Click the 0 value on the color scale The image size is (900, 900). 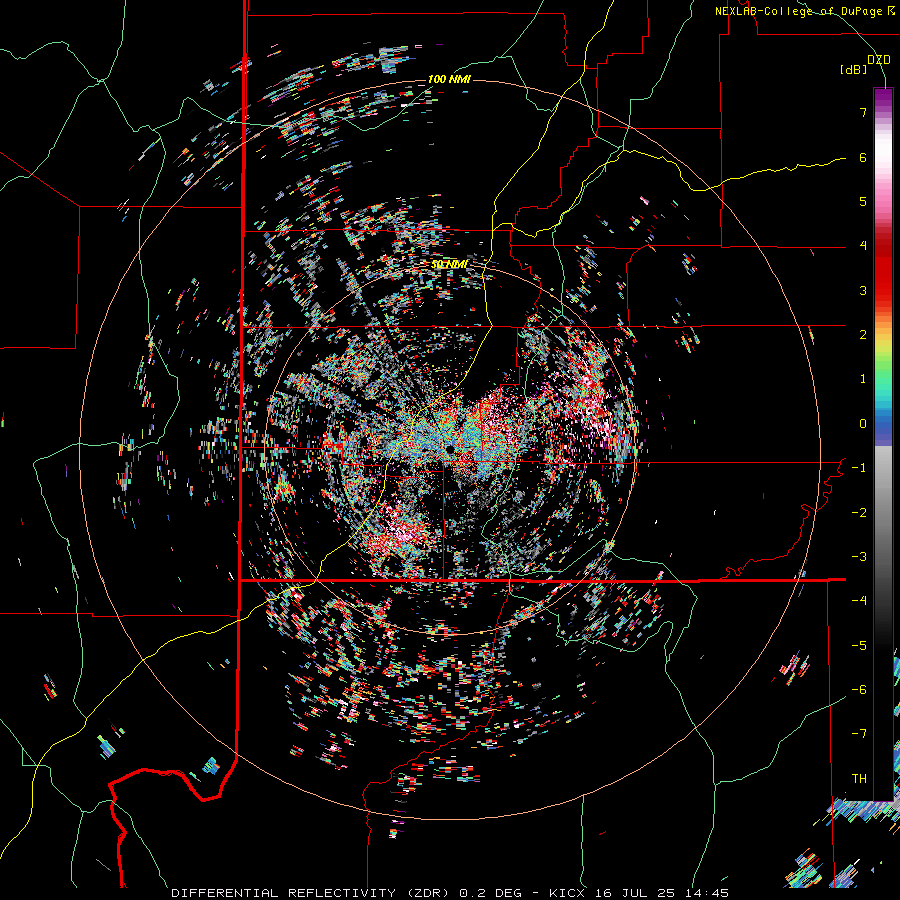pyautogui.click(x=863, y=424)
